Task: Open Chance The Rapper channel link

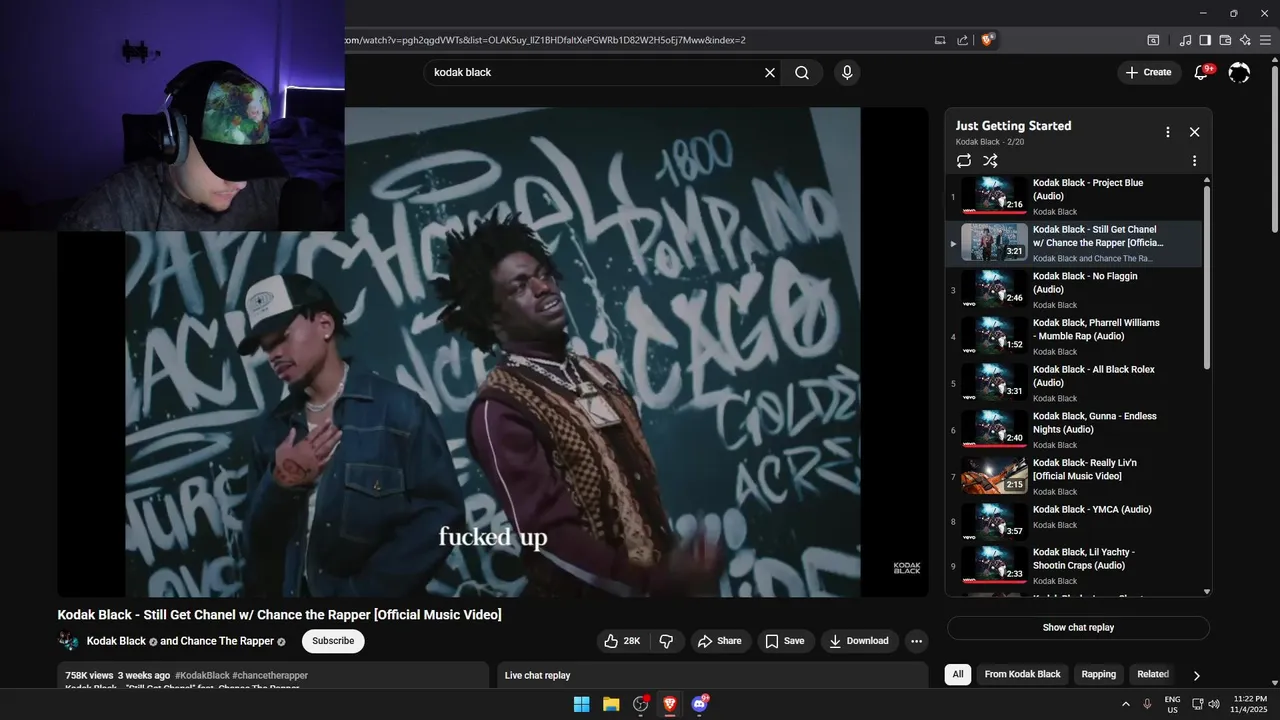Action: pyautogui.click(x=227, y=641)
